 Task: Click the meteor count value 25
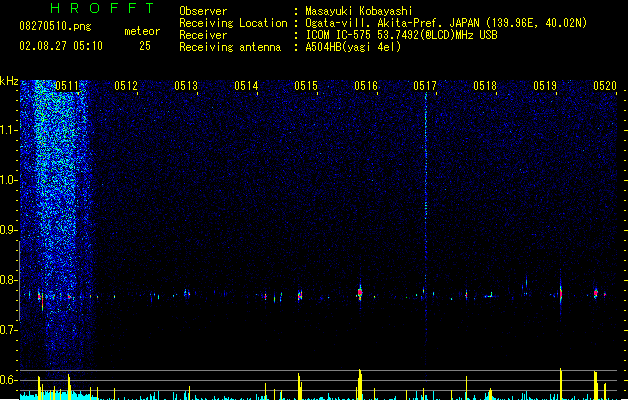(x=145, y=46)
